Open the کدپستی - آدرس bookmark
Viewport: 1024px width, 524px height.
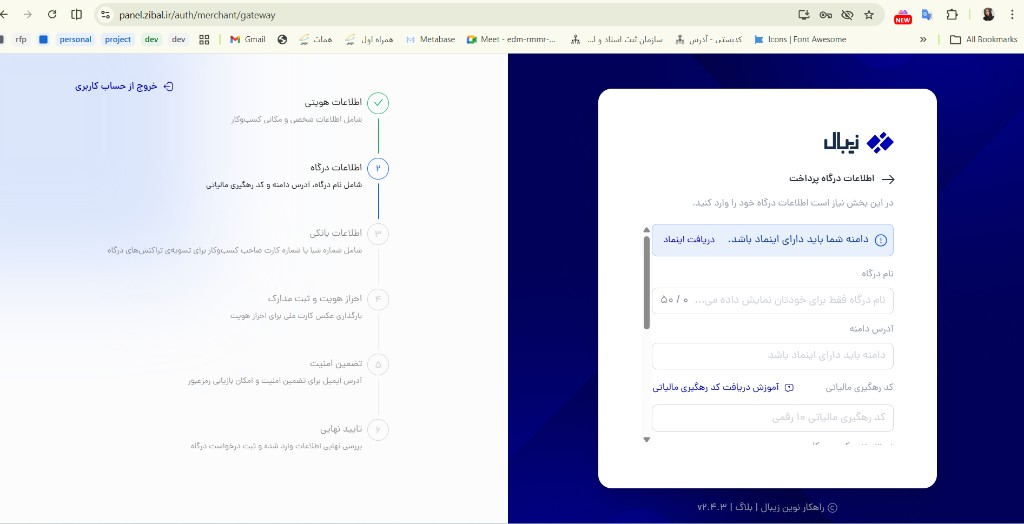tap(709, 39)
